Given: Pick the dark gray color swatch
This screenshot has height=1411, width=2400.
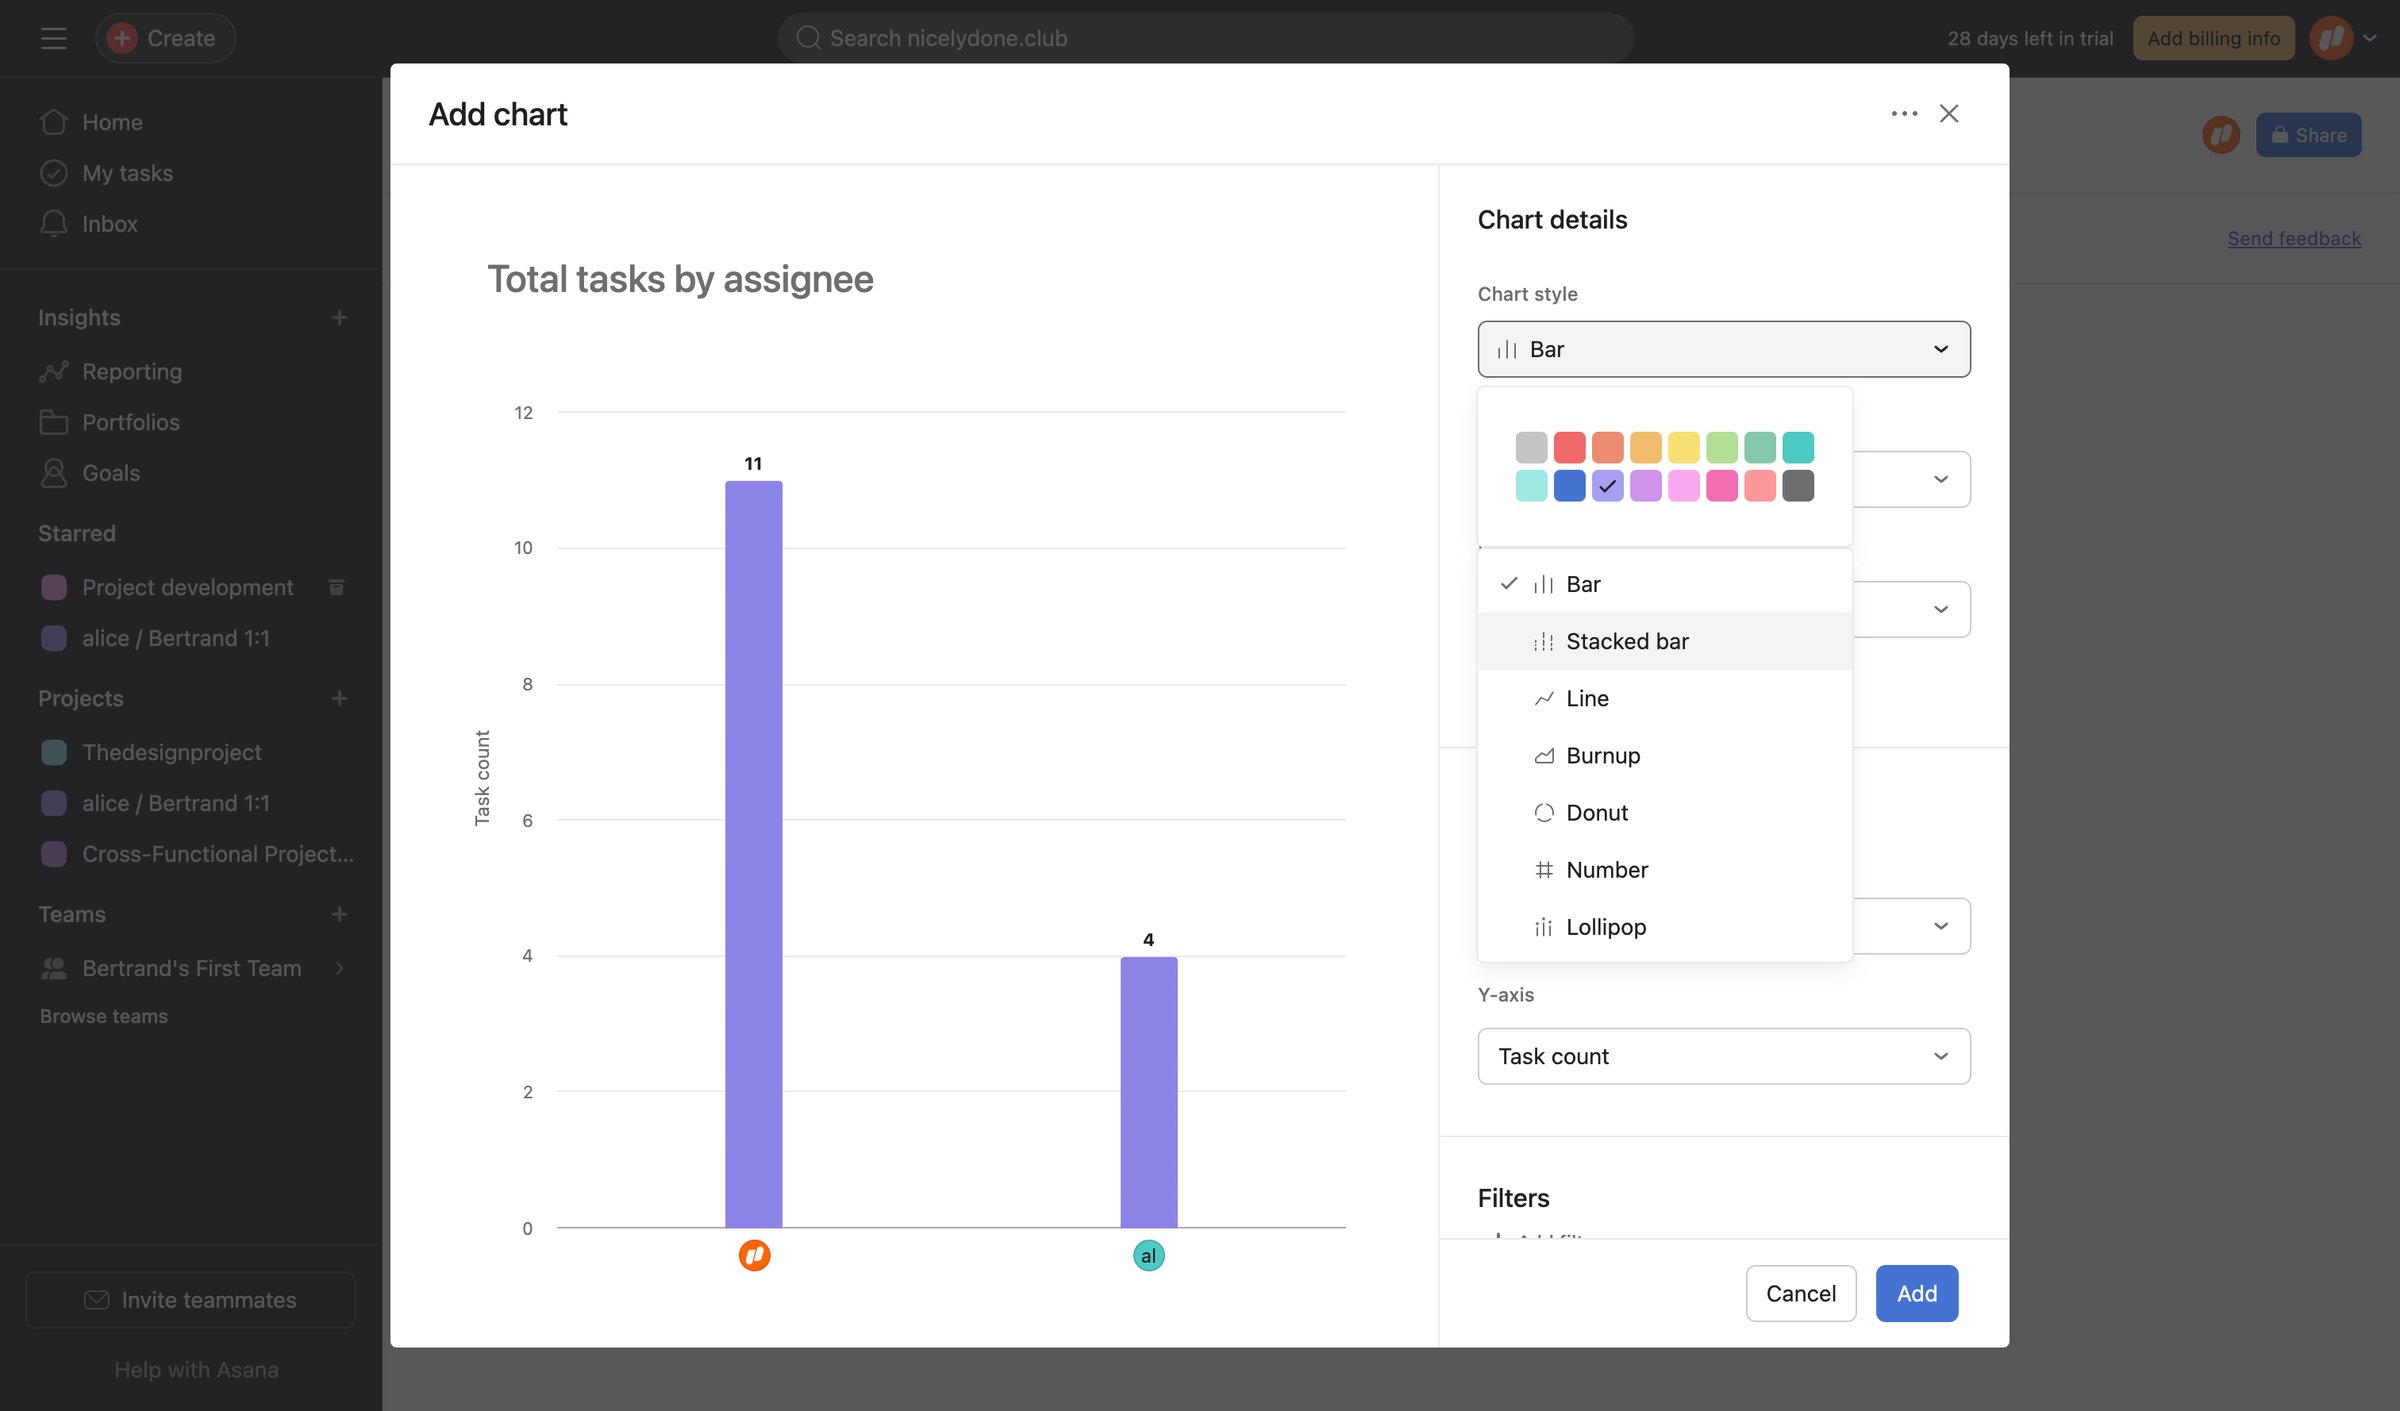Looking at the screenshot, I should [x=1798, y=485].
